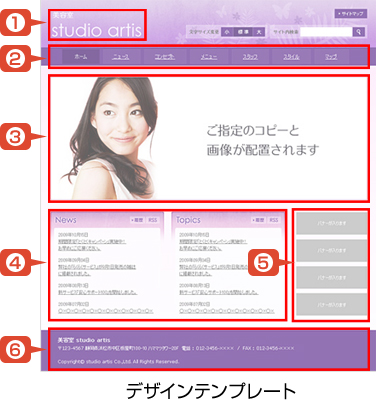Open the コンセプト navigation item

point(165,57)
